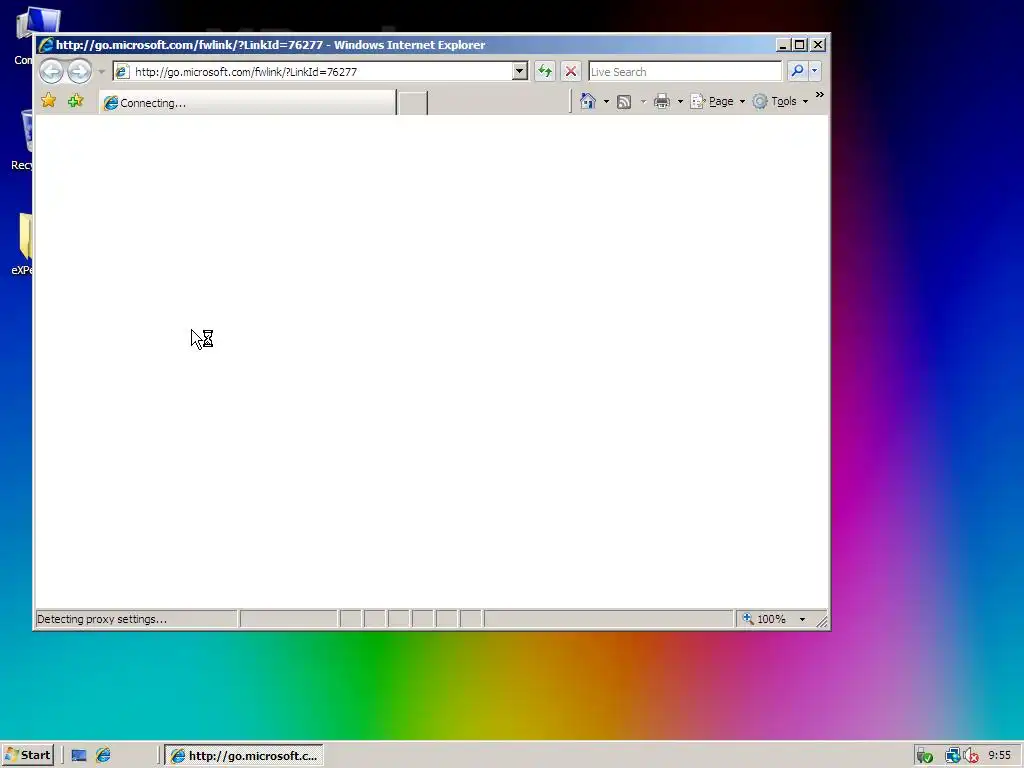Click the network connection tray icon
The width and height of the screenshot is (1024, 768).
pos(953,756)
